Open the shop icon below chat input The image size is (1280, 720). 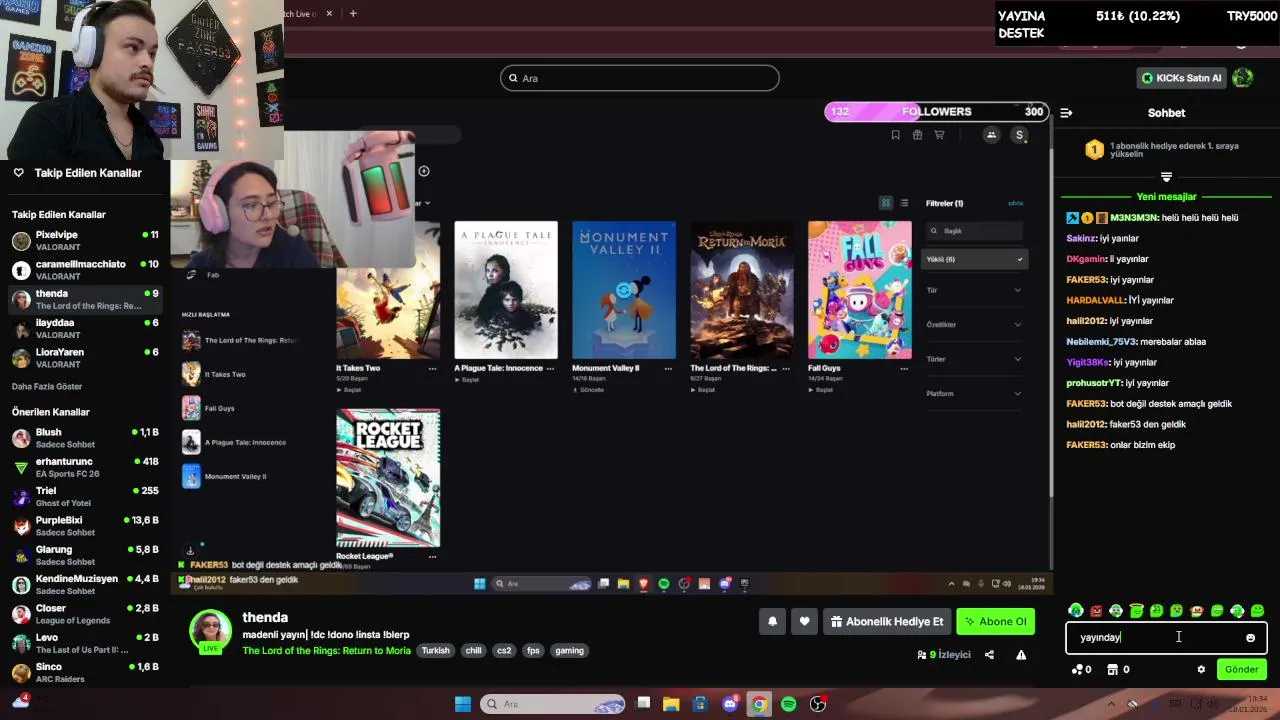(x=1118, y=670)
